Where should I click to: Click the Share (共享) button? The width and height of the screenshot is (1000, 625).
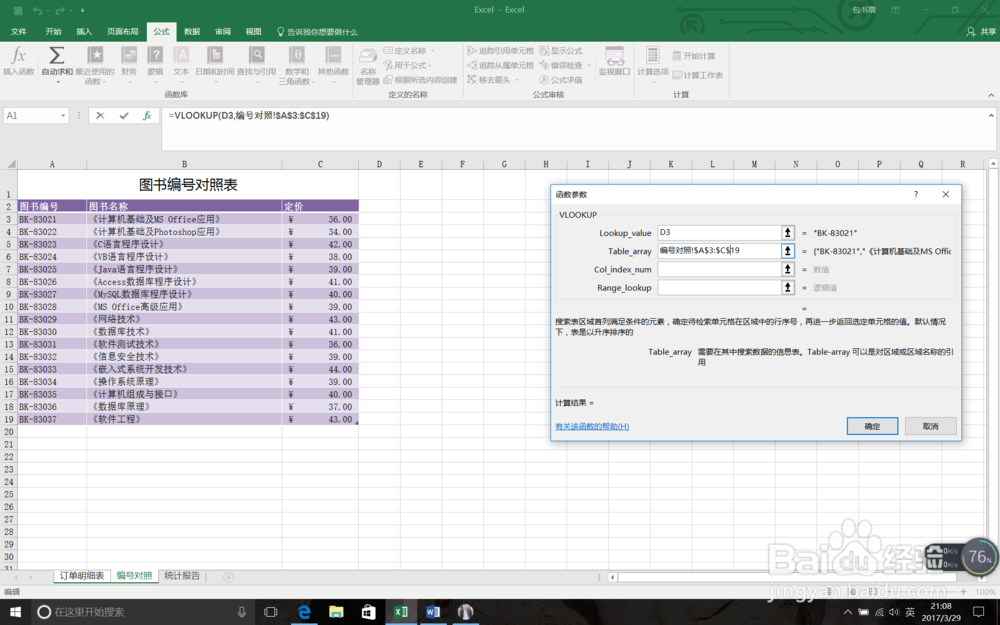click(x=981, y=31)
